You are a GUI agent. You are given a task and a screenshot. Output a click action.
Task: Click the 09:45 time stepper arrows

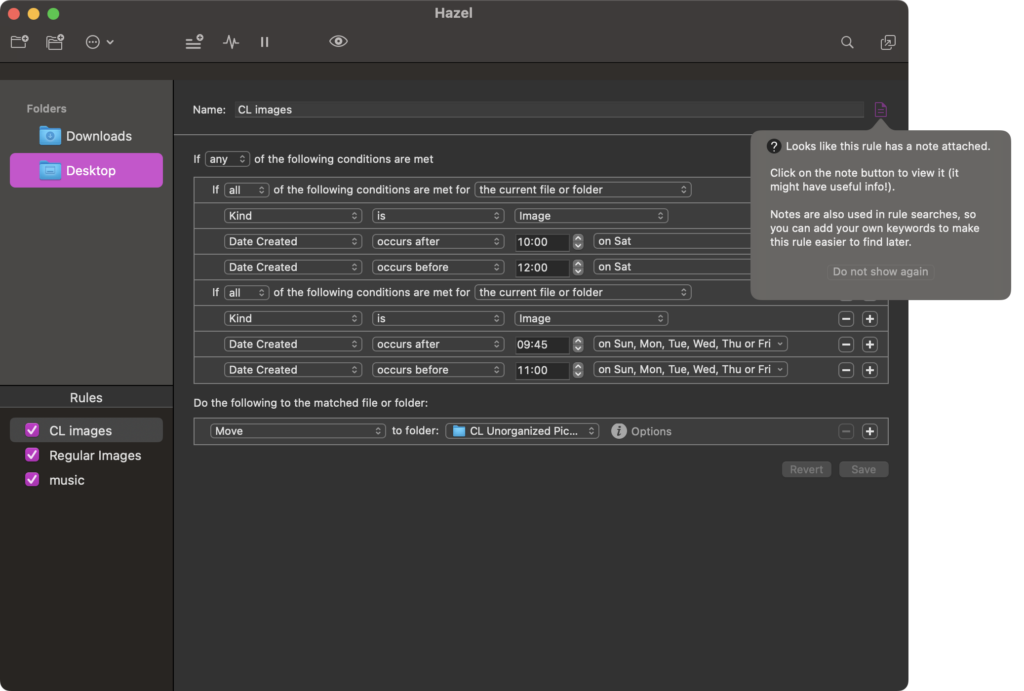[x=578, y=344]
